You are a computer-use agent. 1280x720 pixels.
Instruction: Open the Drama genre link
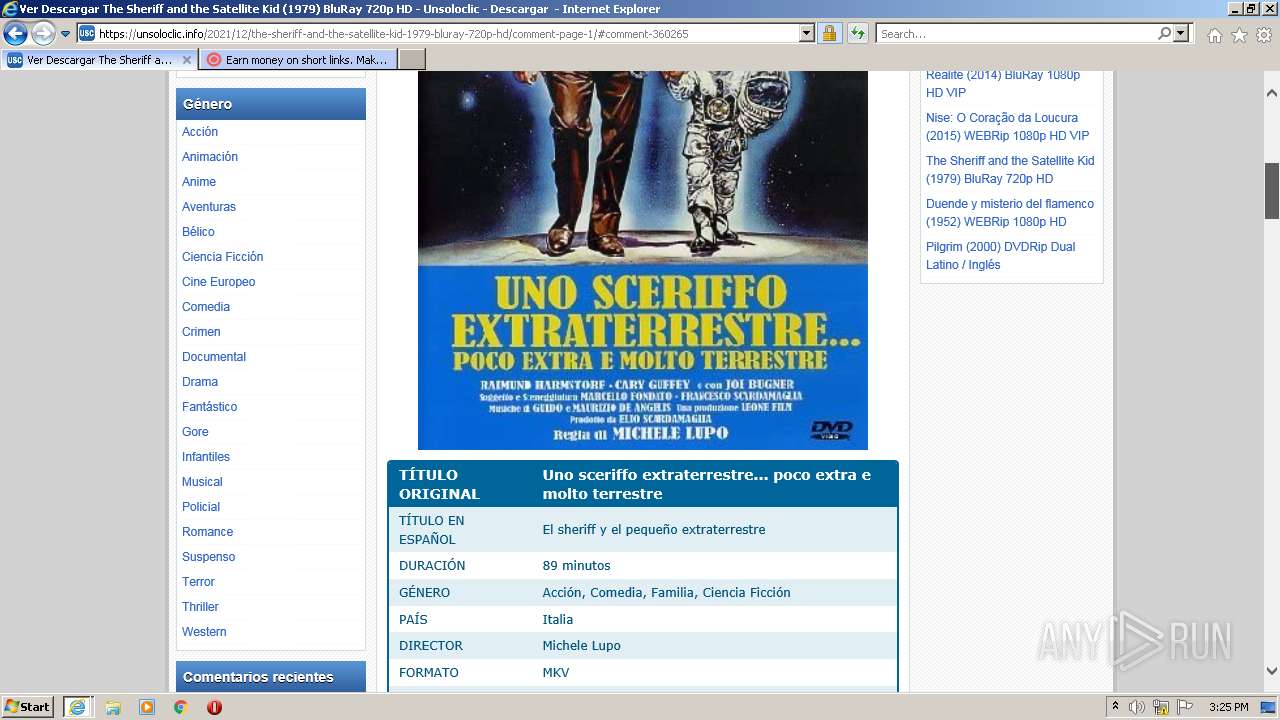click(x=200, y=382)
